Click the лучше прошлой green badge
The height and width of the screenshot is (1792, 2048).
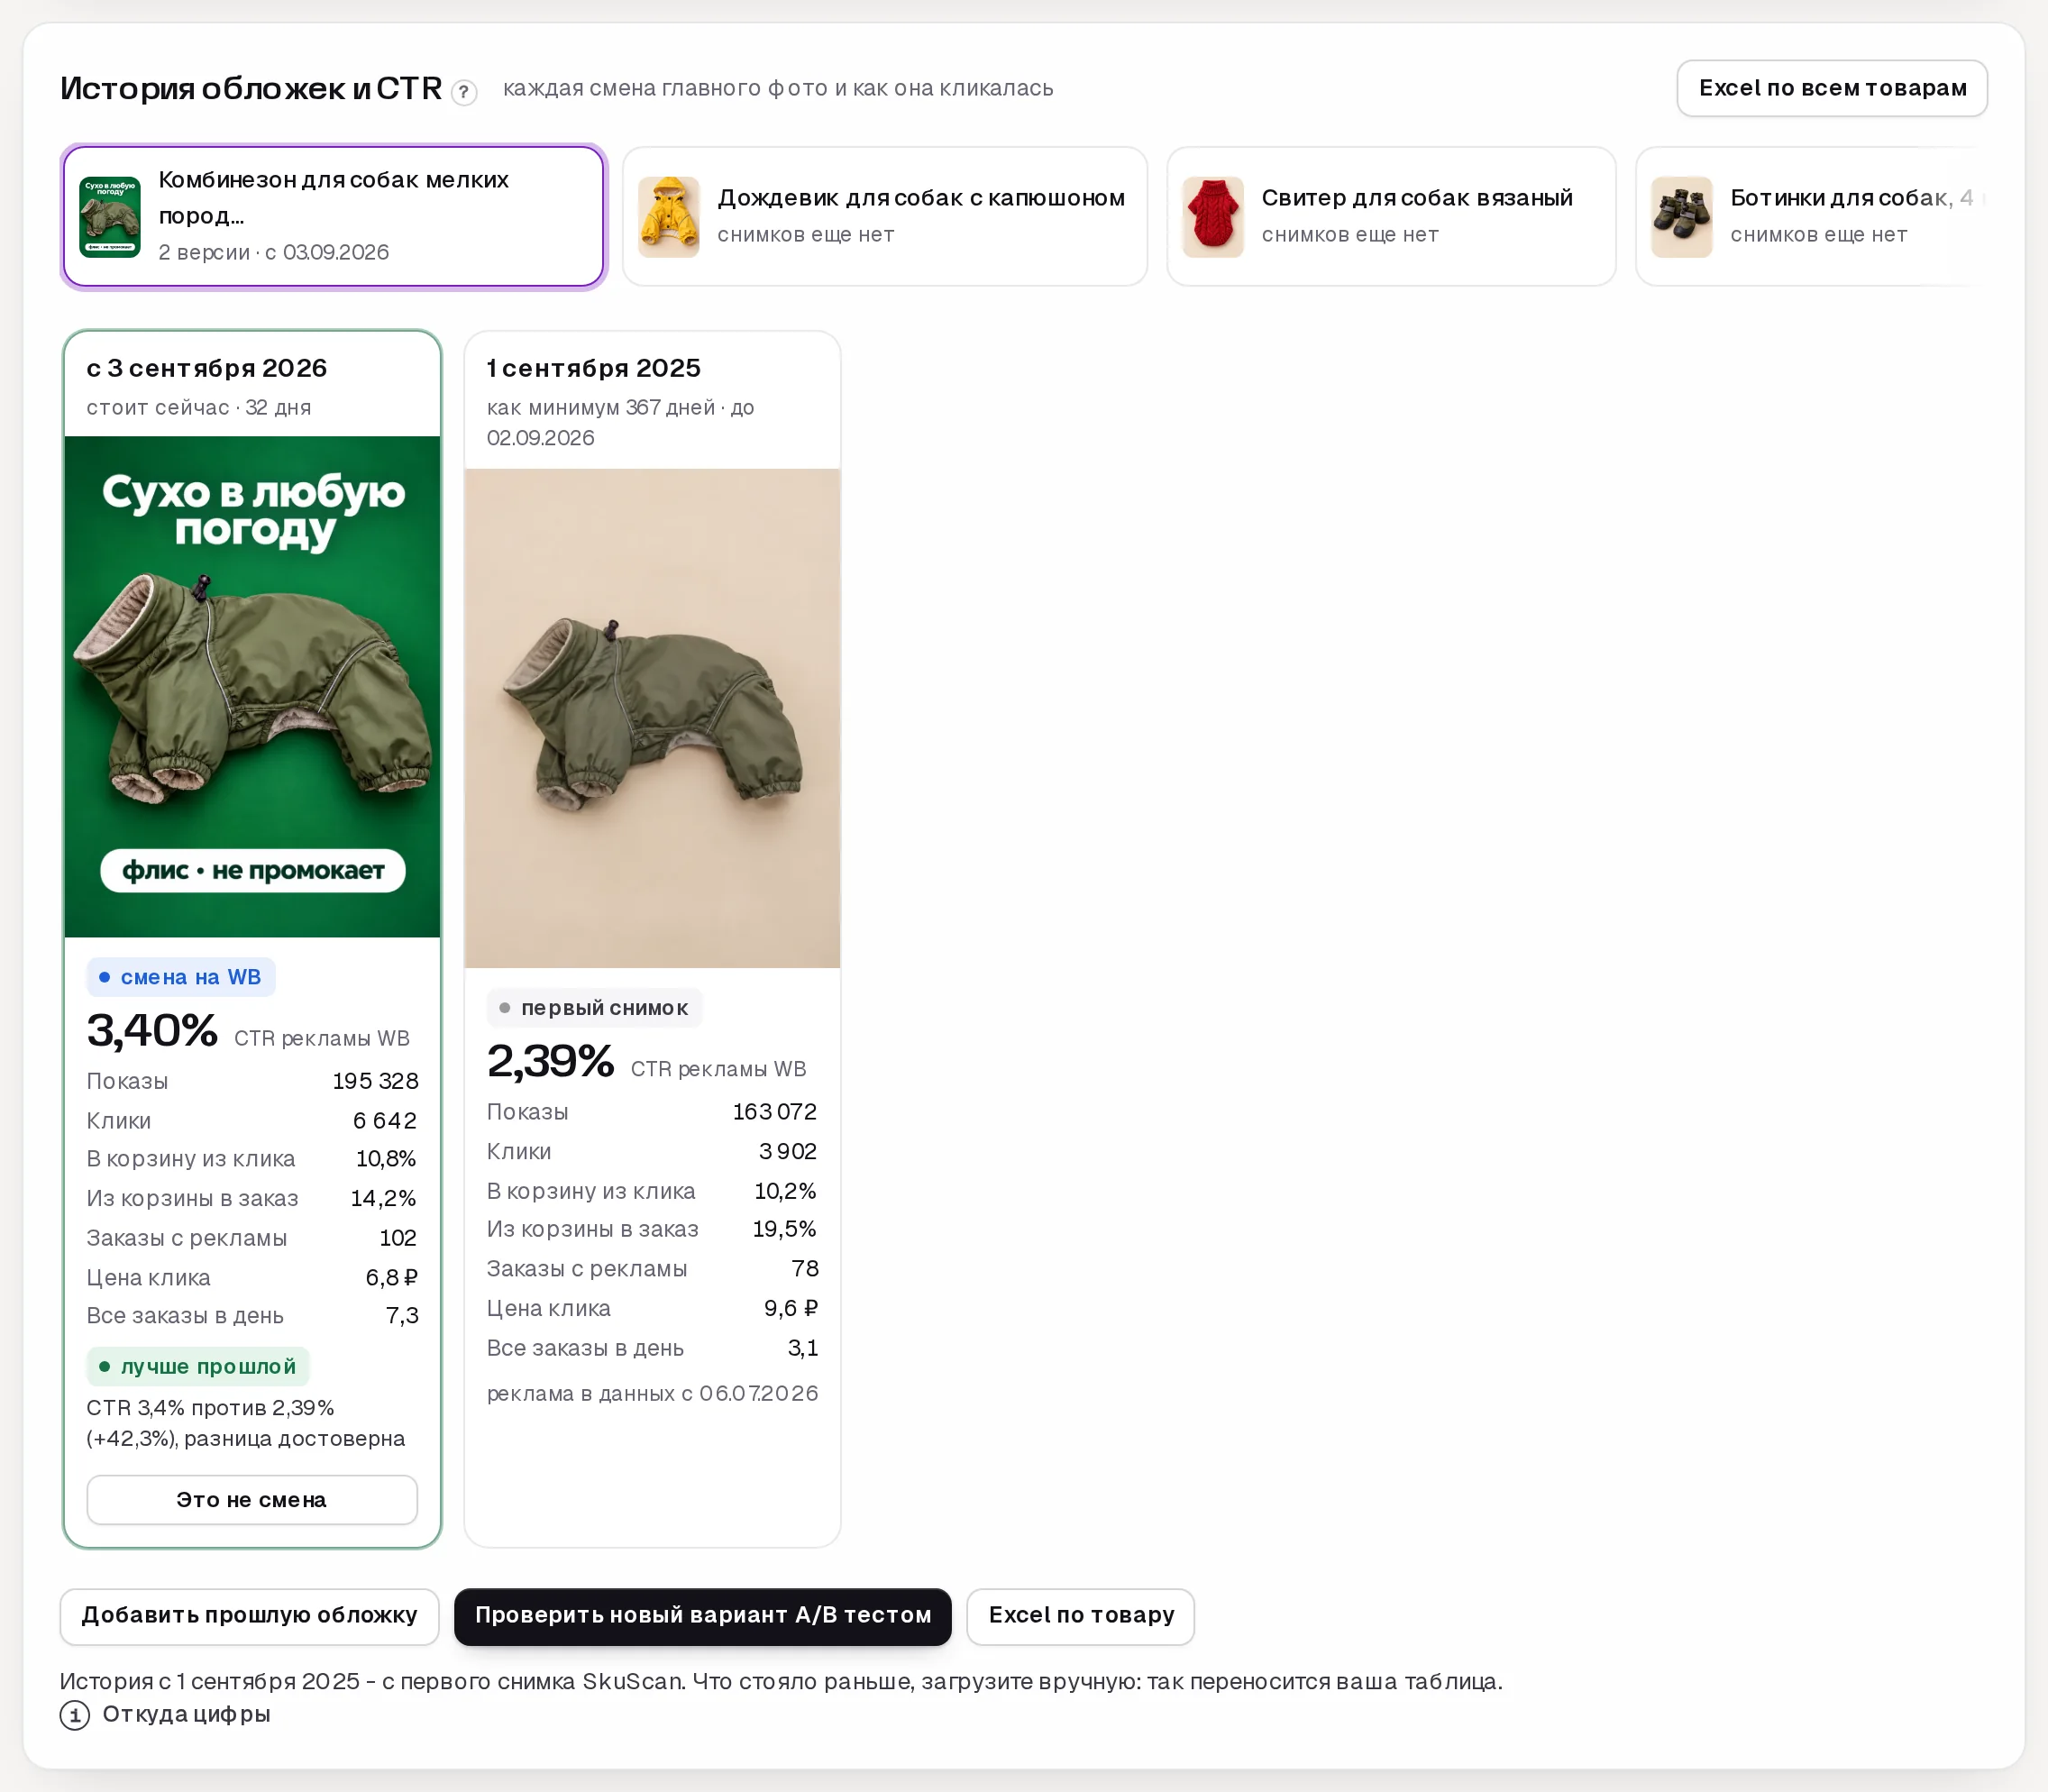tap(198, 1366)
